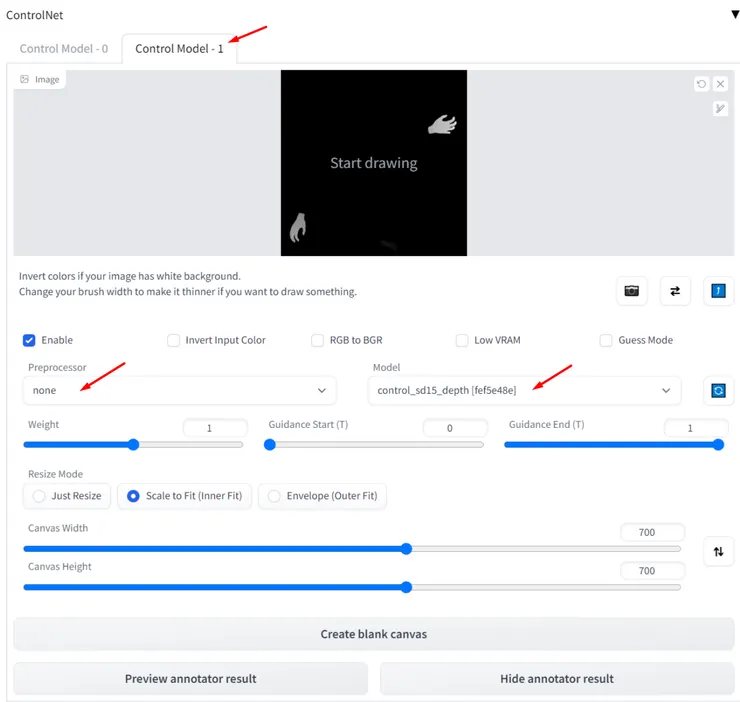This screenshot has width=740, height=702.
Task: Click the ControlNet section title
Action: click(x=34, y=15)
